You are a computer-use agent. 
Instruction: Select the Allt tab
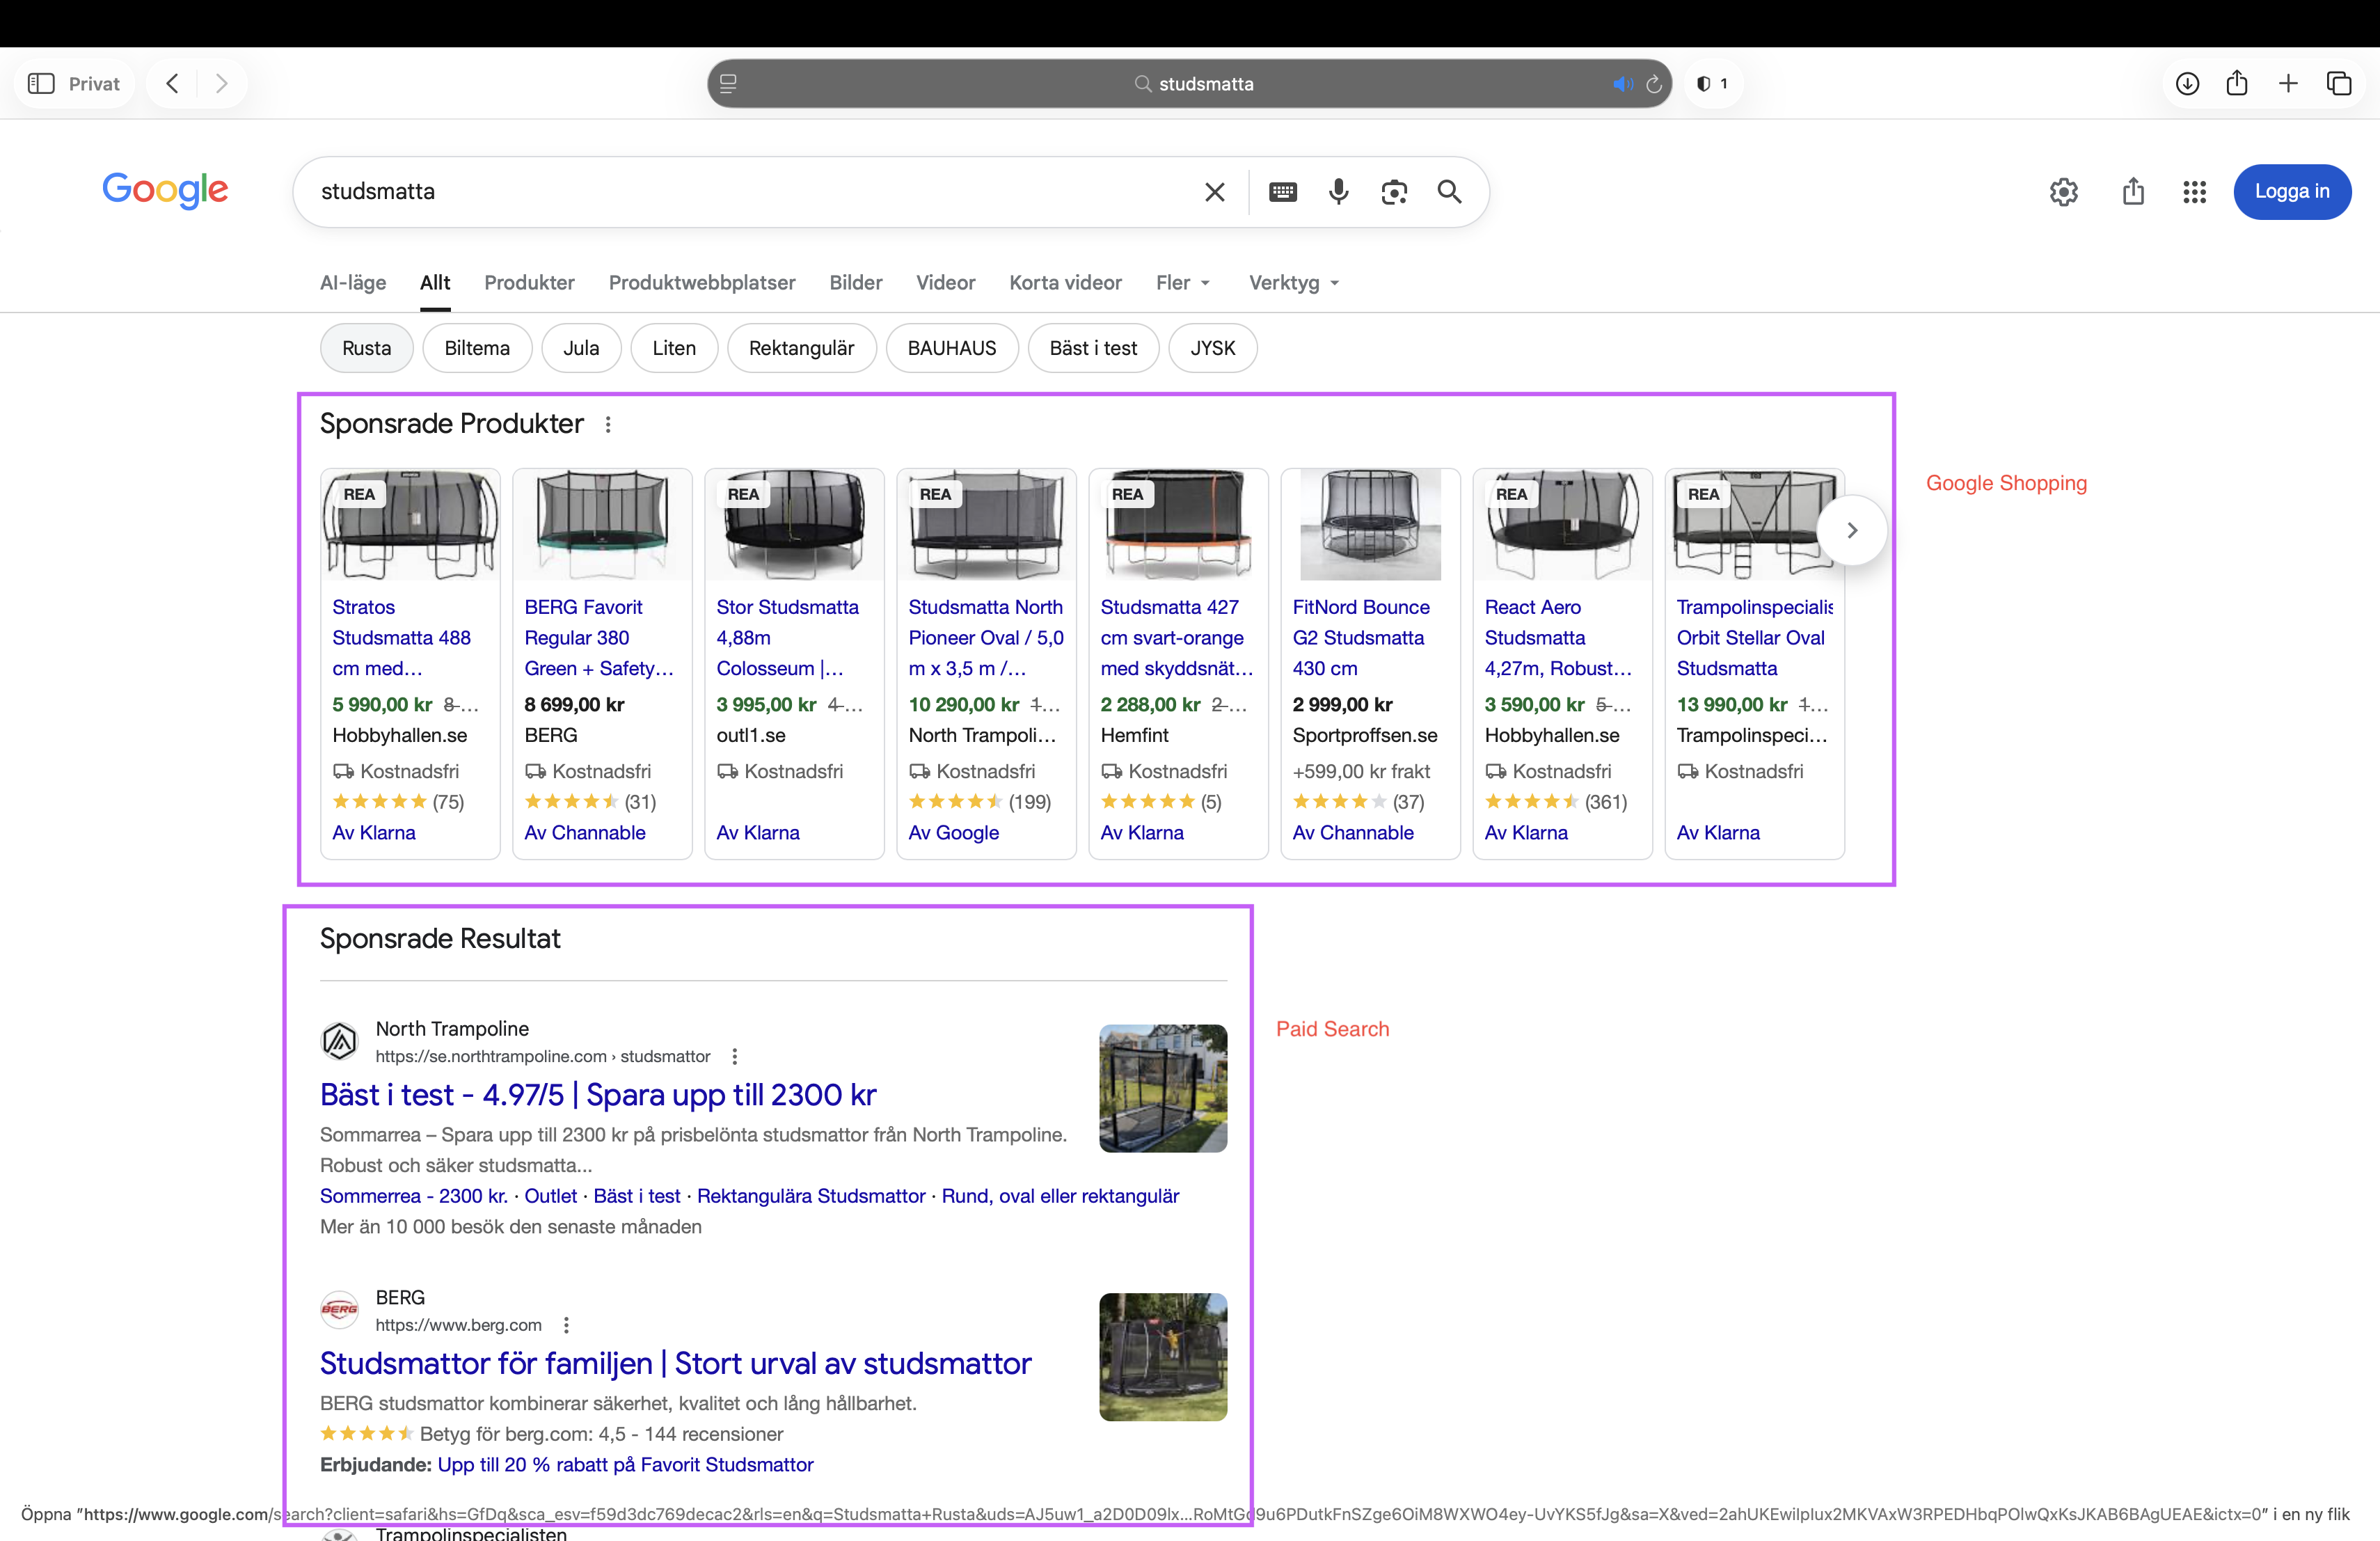pos(435,283)
